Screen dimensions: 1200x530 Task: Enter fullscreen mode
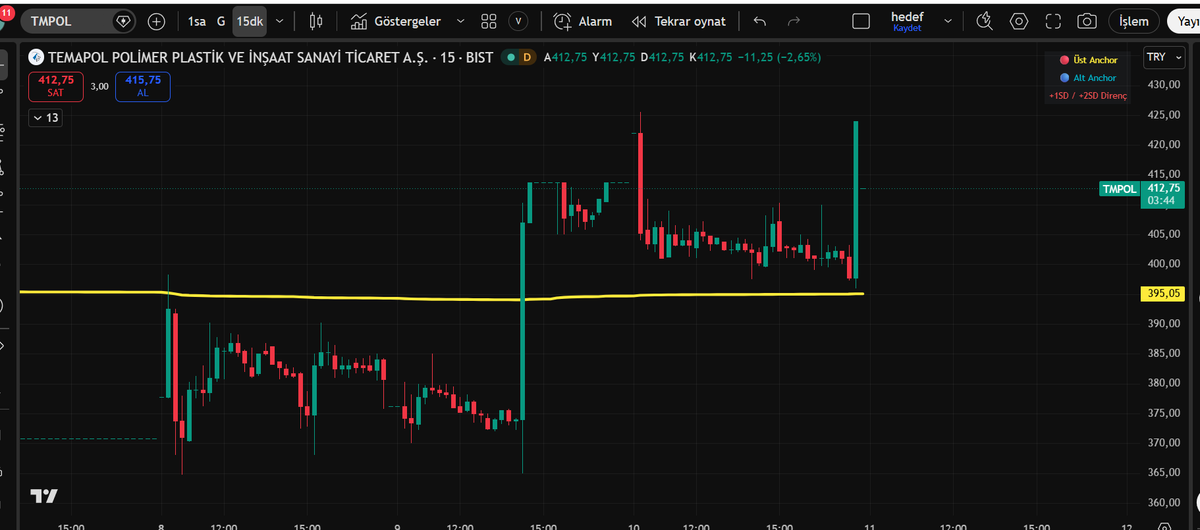pyautogui.click(x=1053, y=21)
